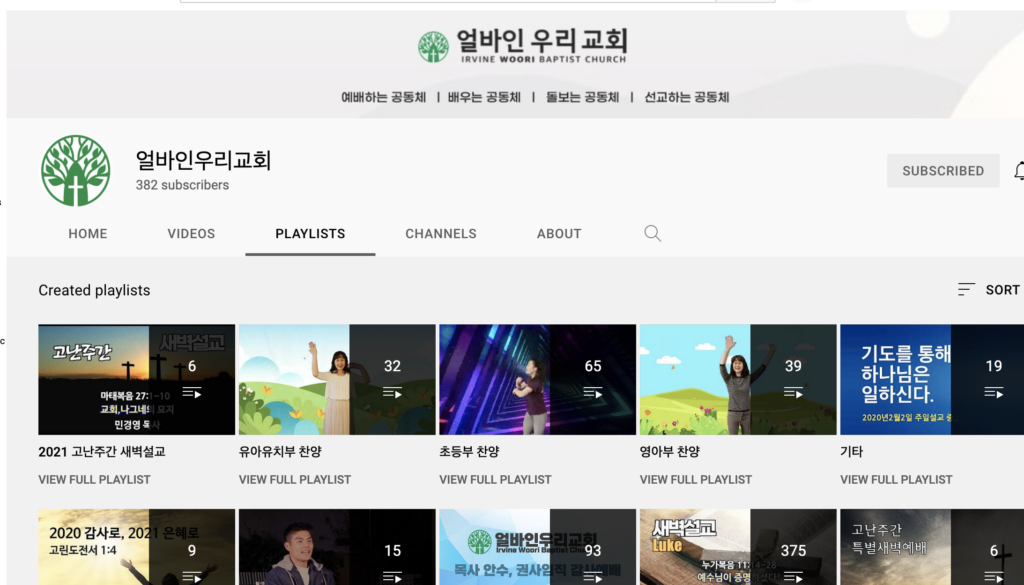Click the 초등부 찬양 playlist title
This screenshot has width=1024, height=585.
pyautogui.click(x=469, y=452)
